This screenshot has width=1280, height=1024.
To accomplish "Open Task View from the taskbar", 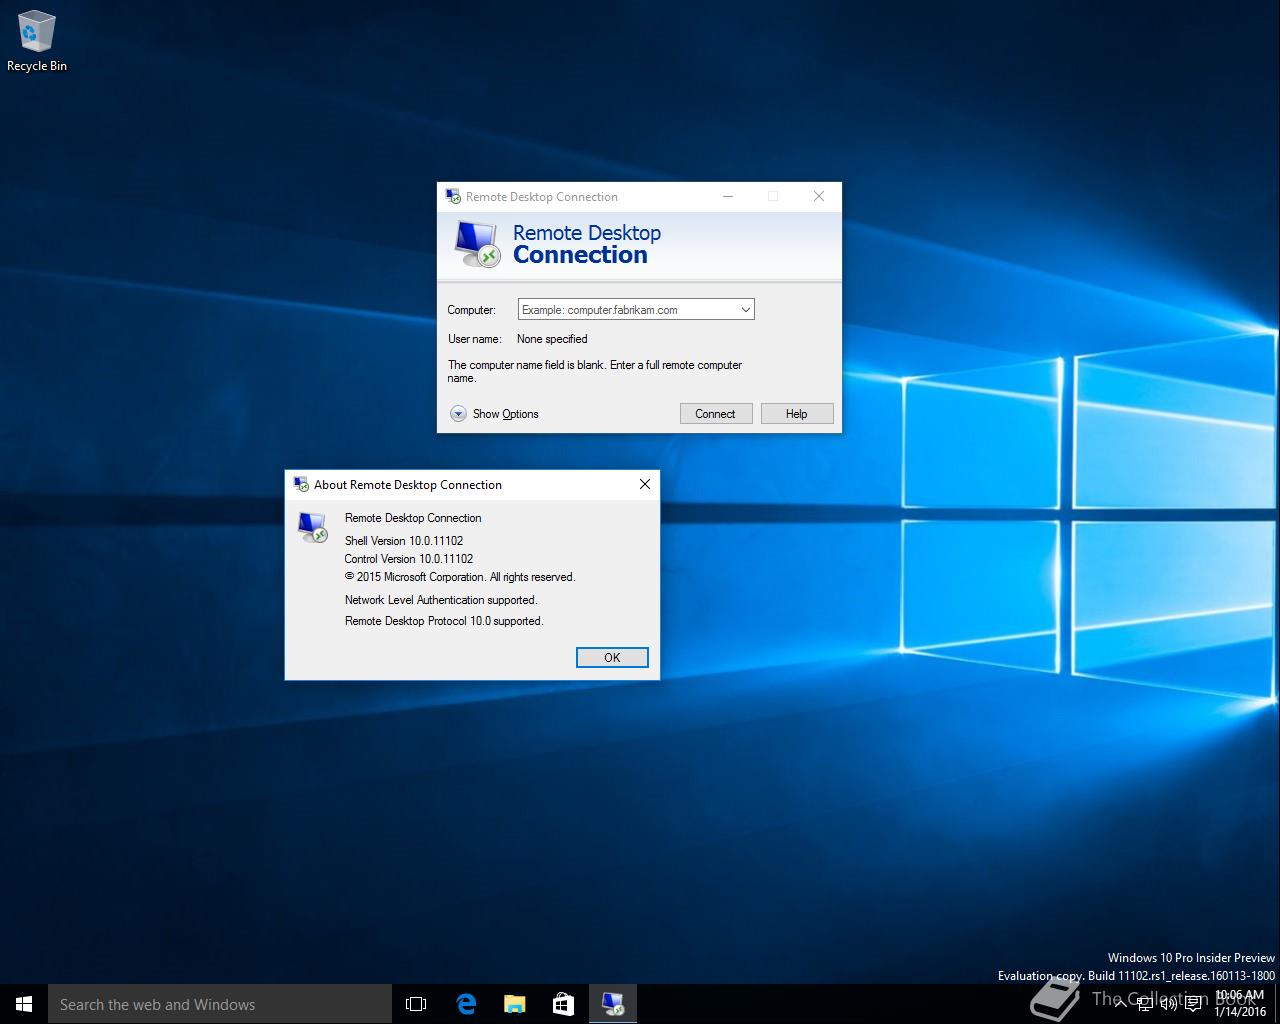I will tap(416, 1004).
